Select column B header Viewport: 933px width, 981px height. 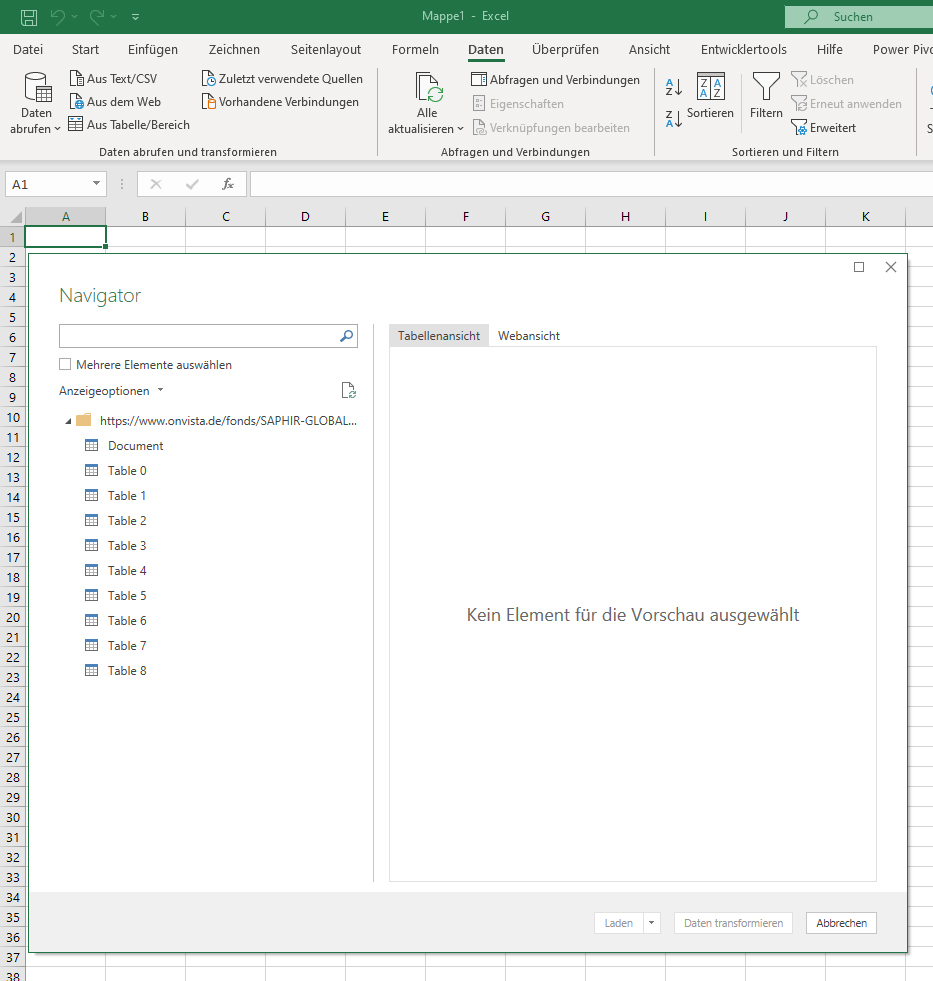coord(145,216)
